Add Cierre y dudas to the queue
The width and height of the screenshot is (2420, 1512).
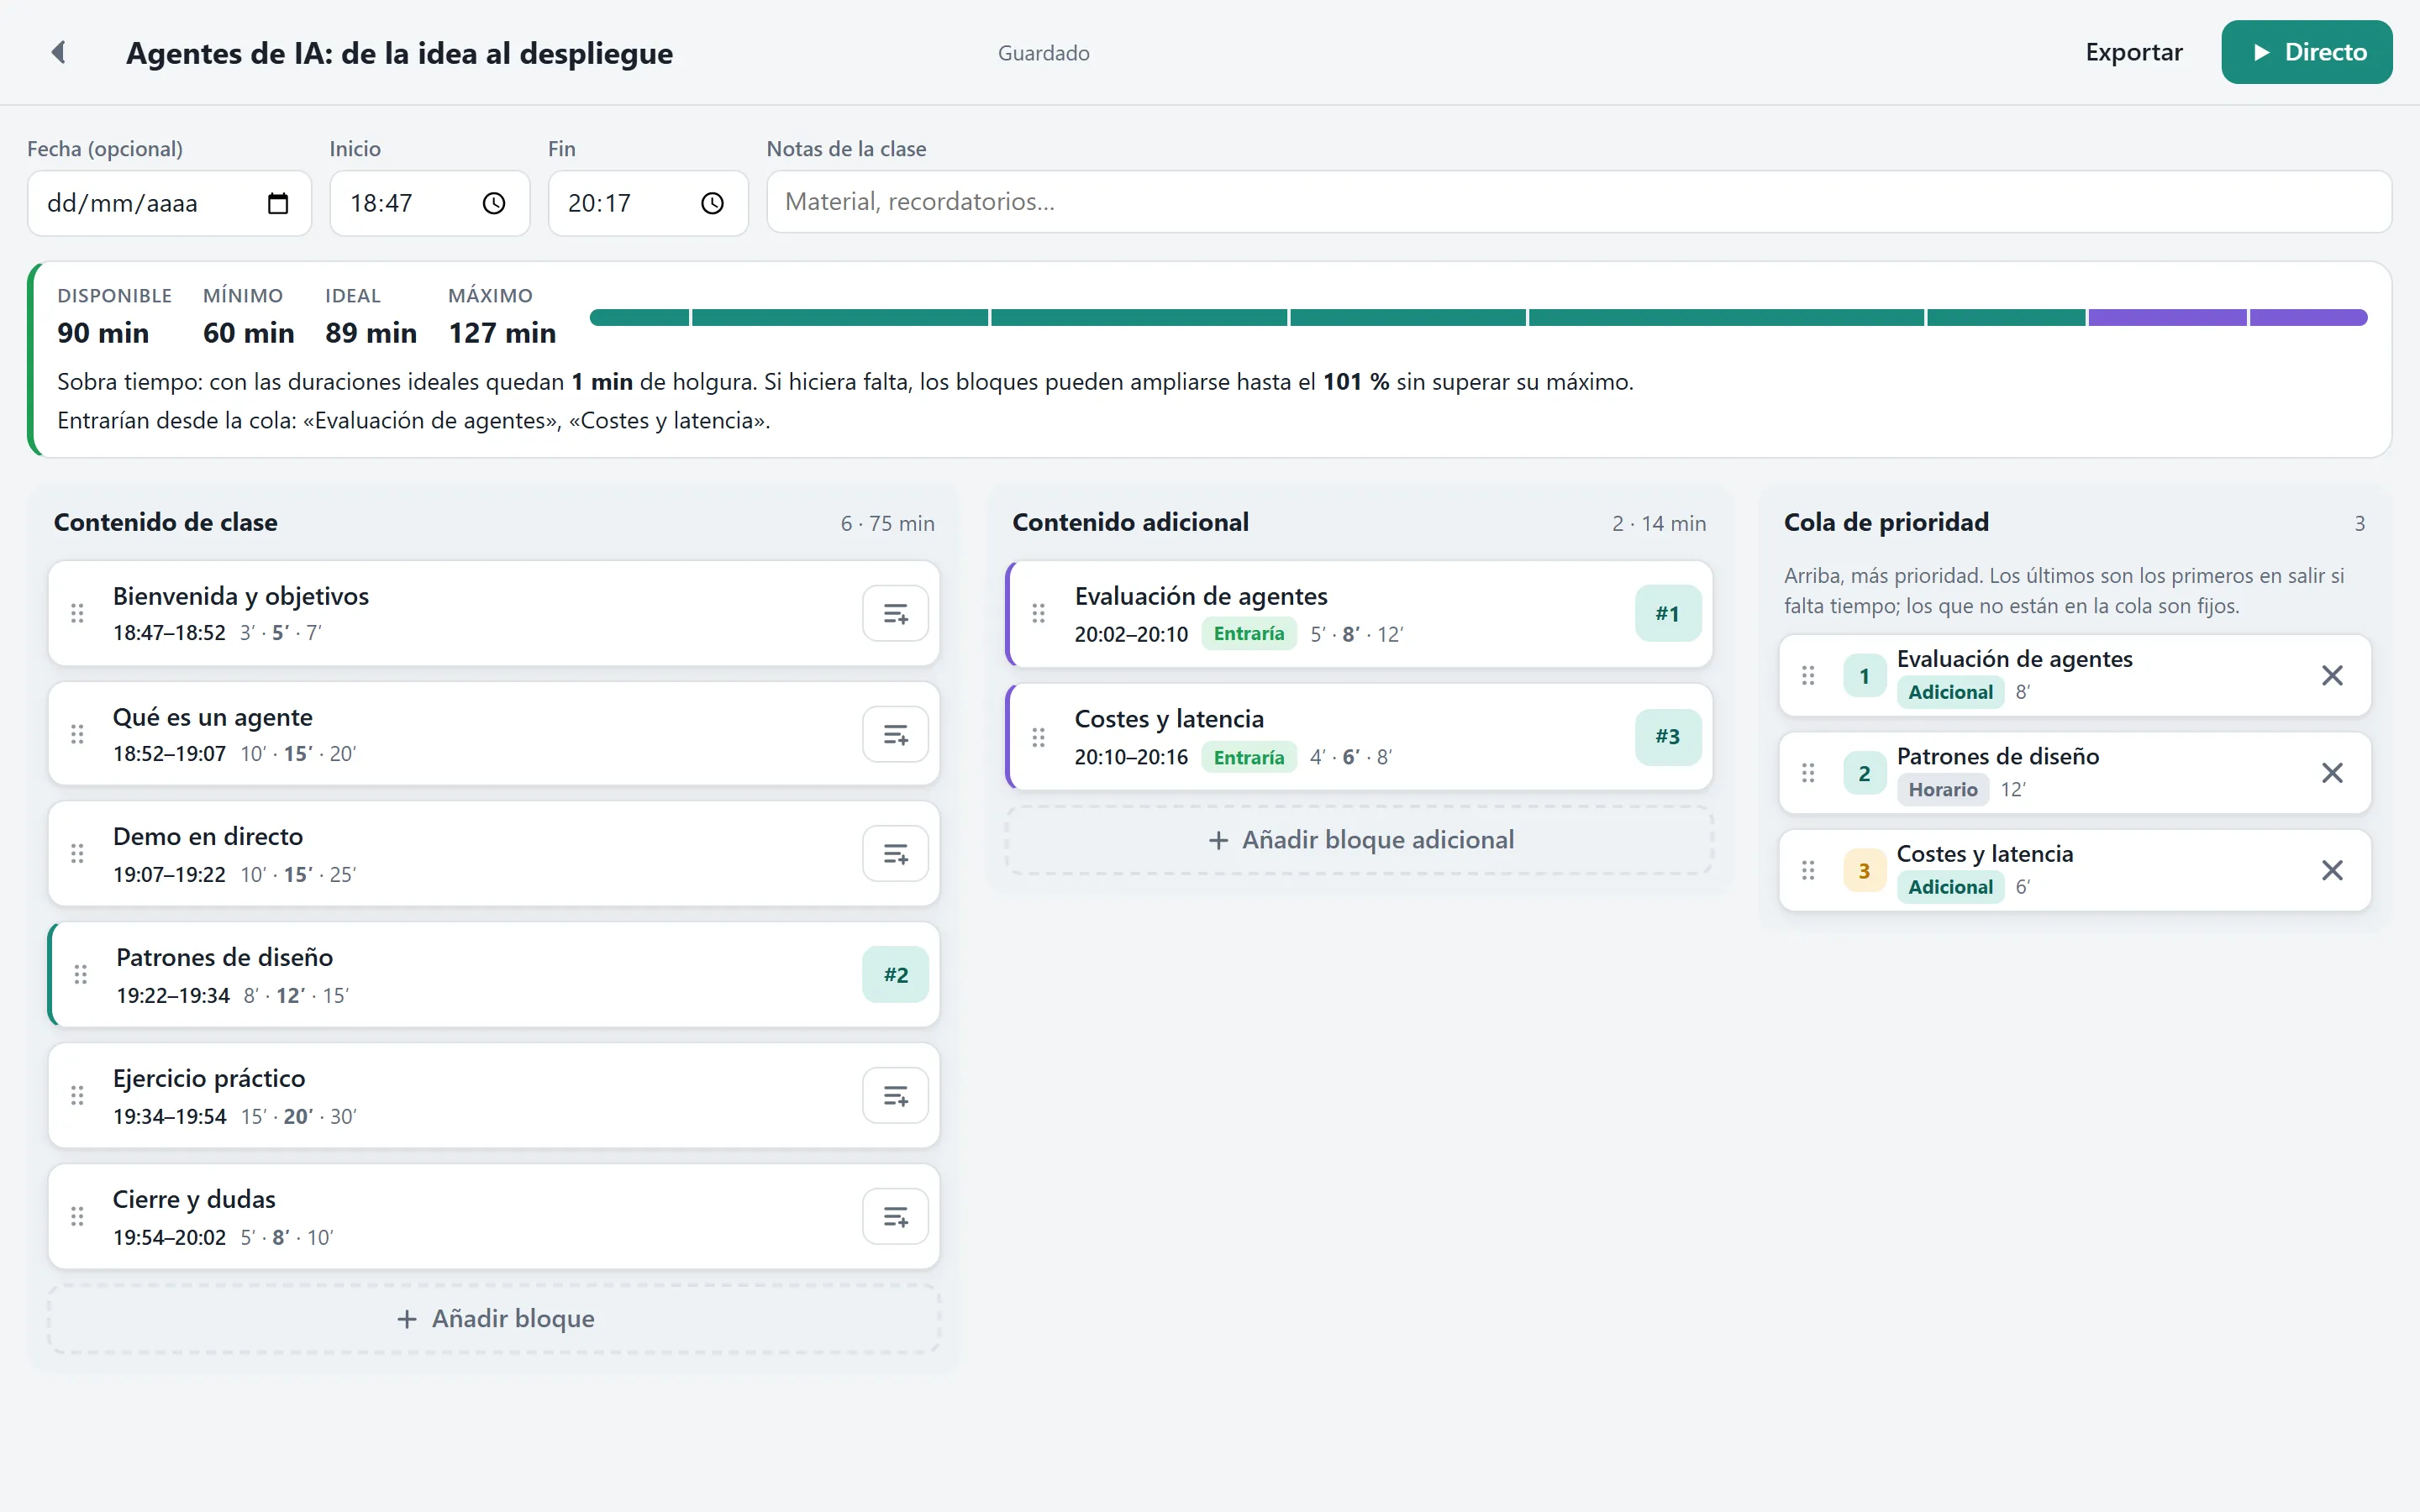point(895,1217)
